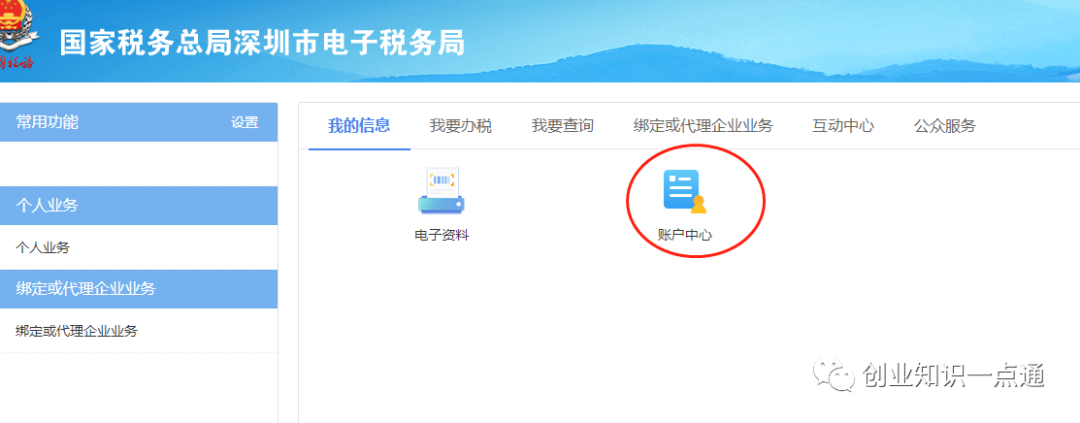The width and height of the screenshot is (1080, 423).
Task: Switch to the 互动中心 tab
Action: pyautogui.click(x=843, y=126)
